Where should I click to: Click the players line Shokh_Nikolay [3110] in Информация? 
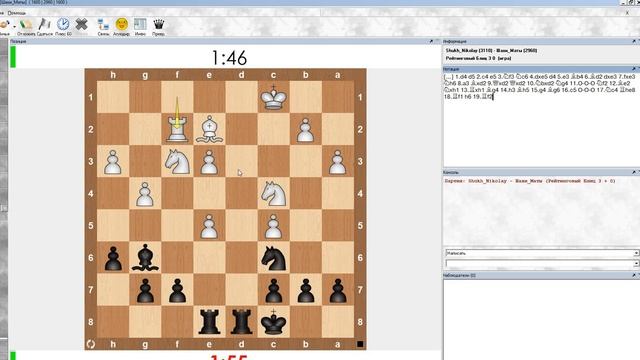pyautogui.click(x=491, y=51)
